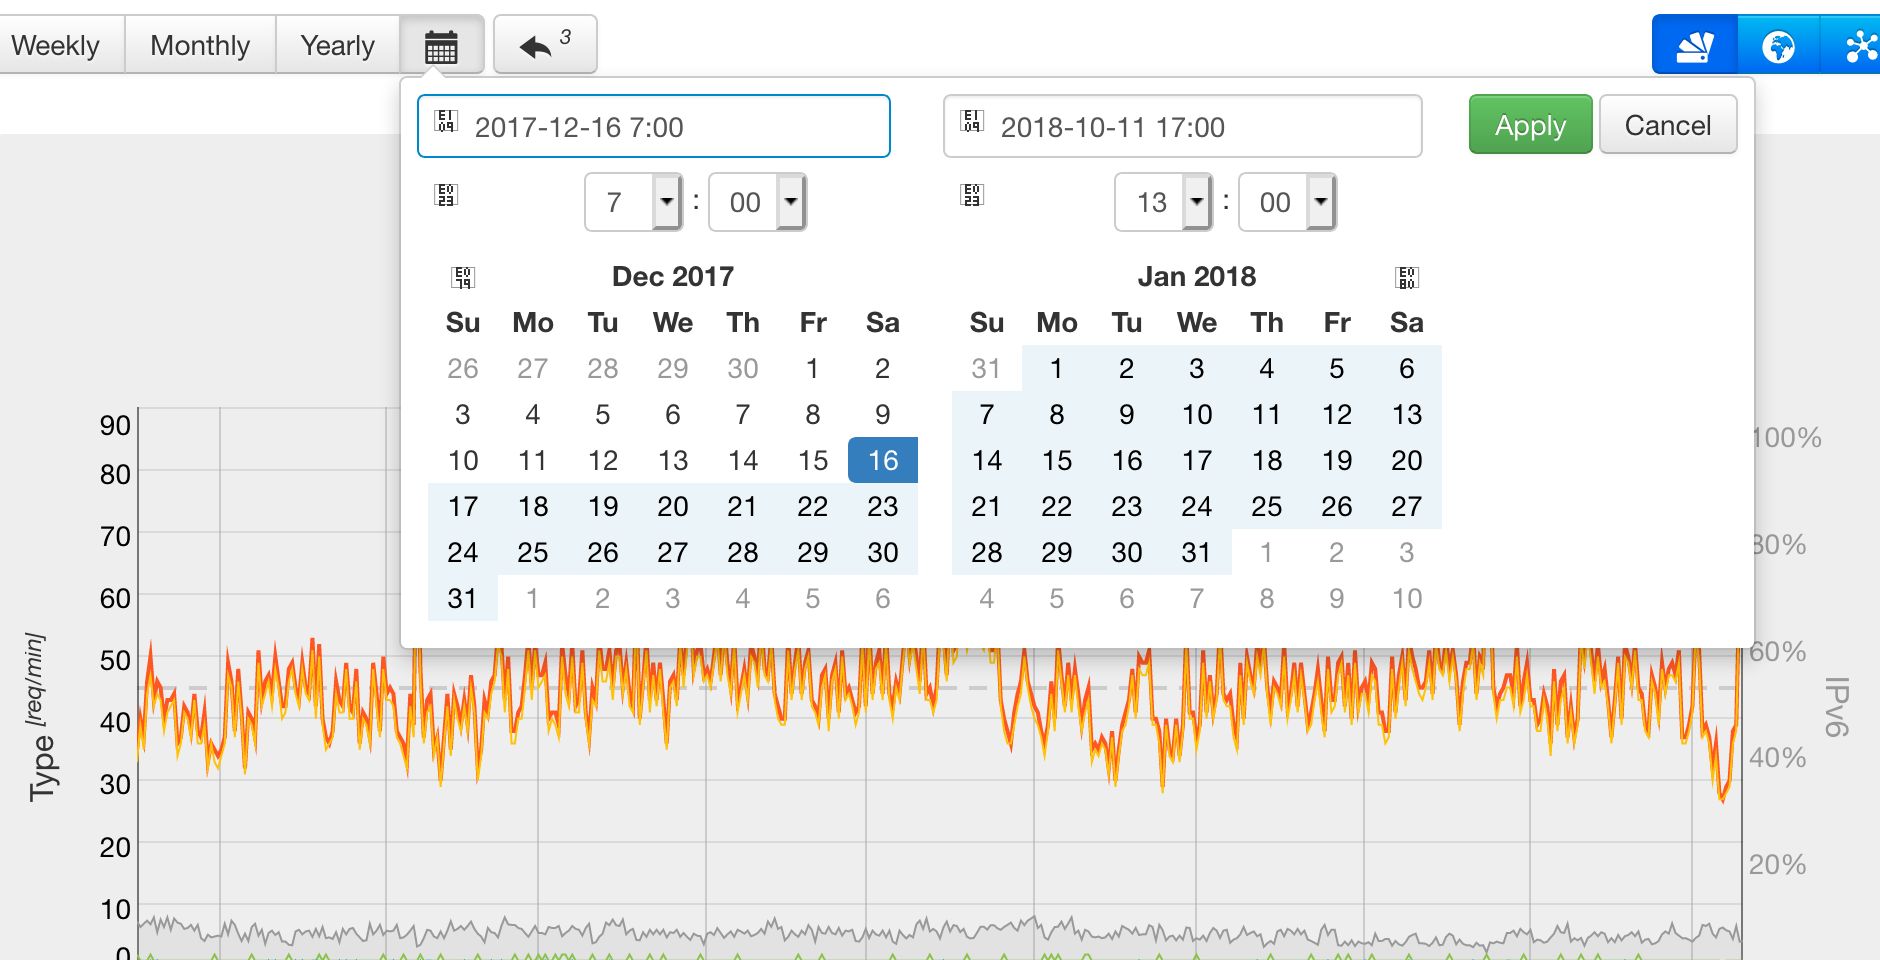Select December 1 in Dec 2017 calendar
1880x960 pixels.
pos(813,368)
